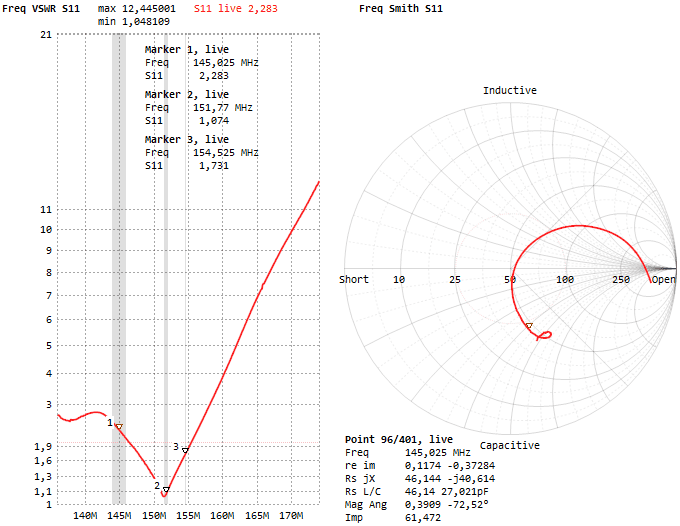Click the Marker 1 triangle on VSWR trace
The width and height of the screenshot is (680, 526).
click(x=119, y=427)
